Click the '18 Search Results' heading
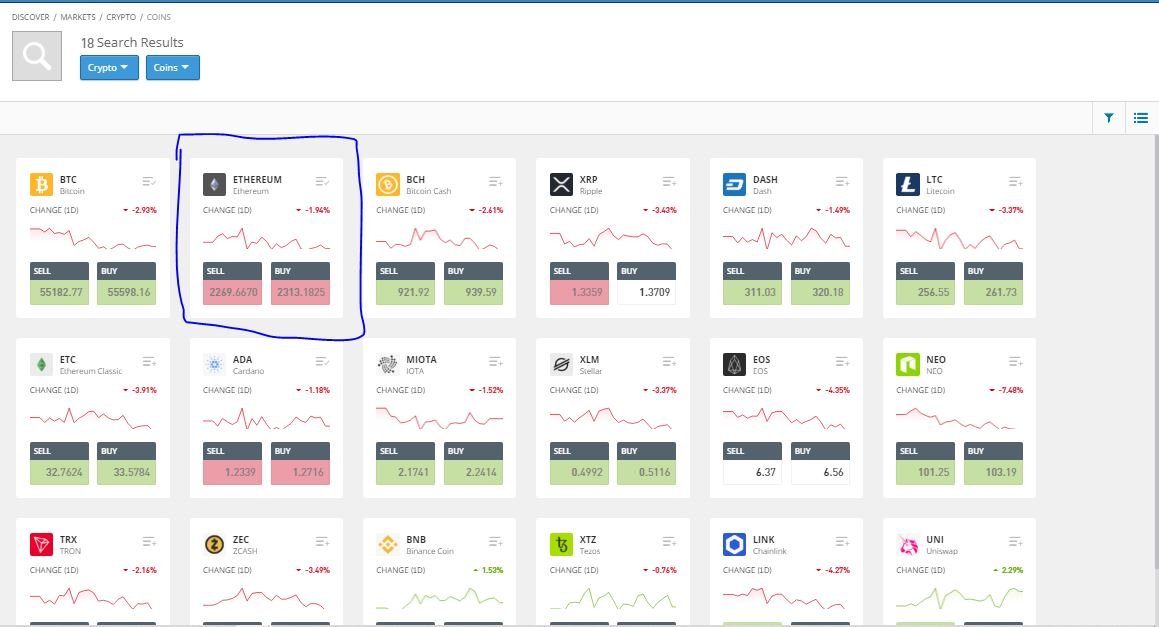1159x627 pixels. pos(132,42)
